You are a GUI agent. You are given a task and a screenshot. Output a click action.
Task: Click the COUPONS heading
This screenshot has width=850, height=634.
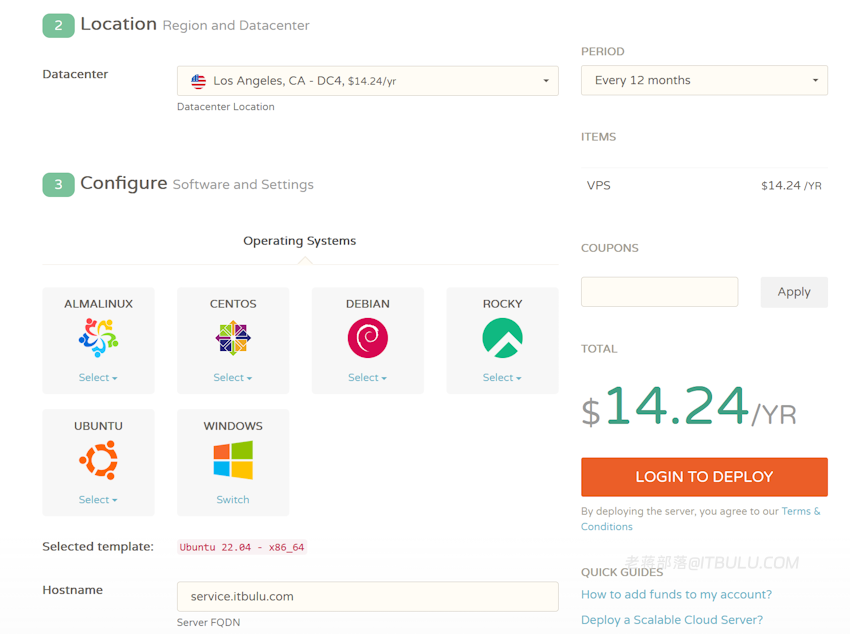click(x=610, y=248)
